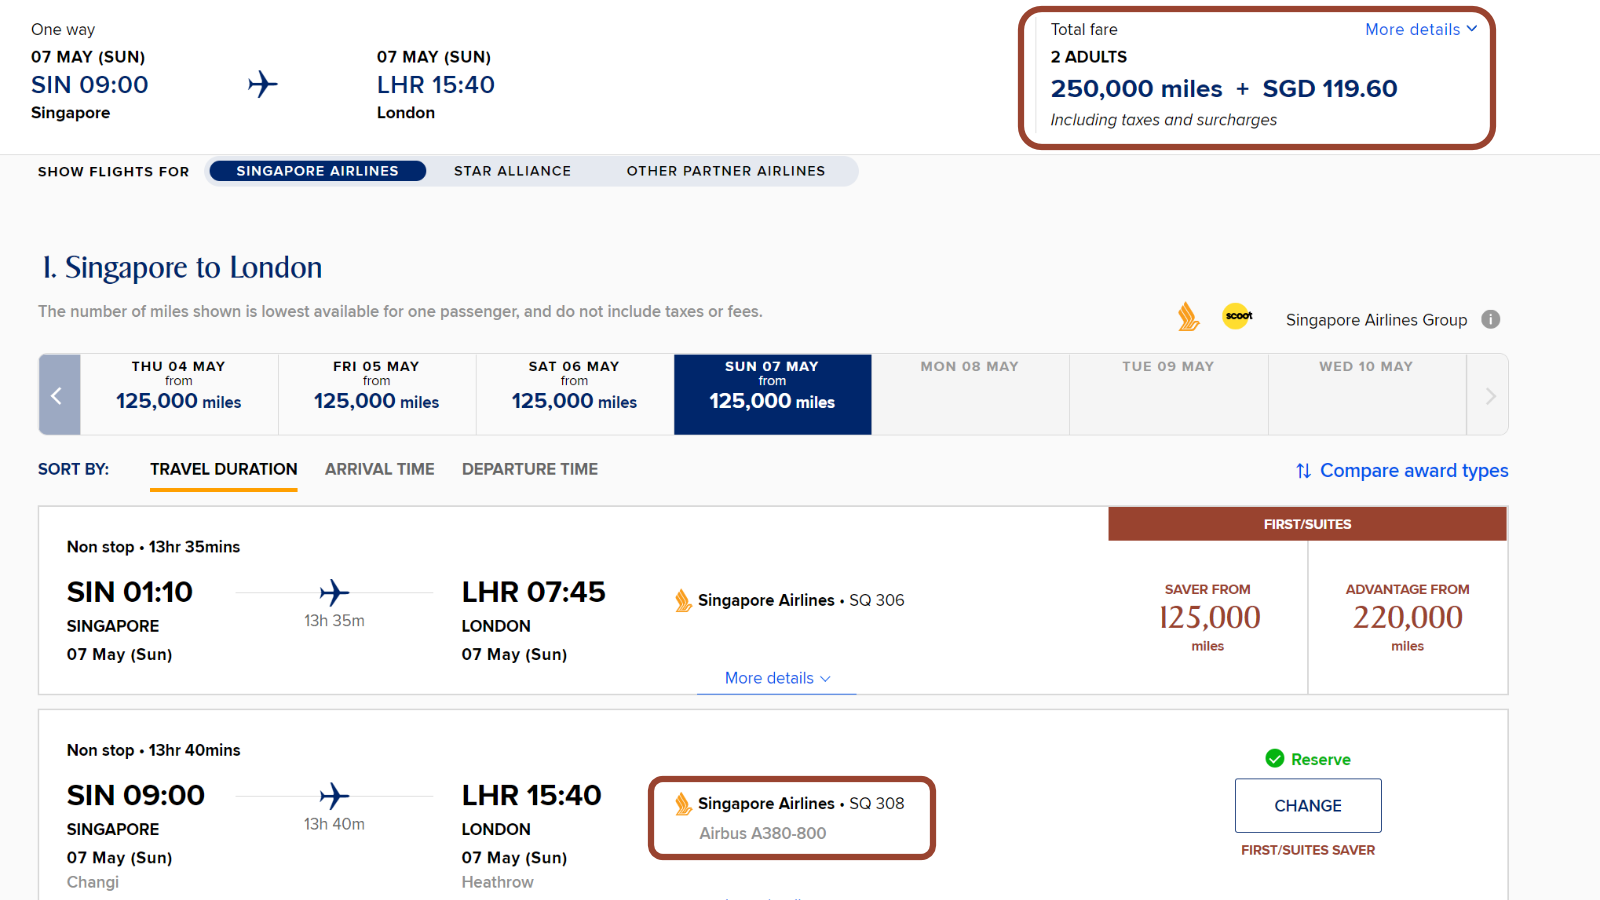Expand More details for flight SQ 306
The image size is (1600, 900).
[x=777, y=678]
